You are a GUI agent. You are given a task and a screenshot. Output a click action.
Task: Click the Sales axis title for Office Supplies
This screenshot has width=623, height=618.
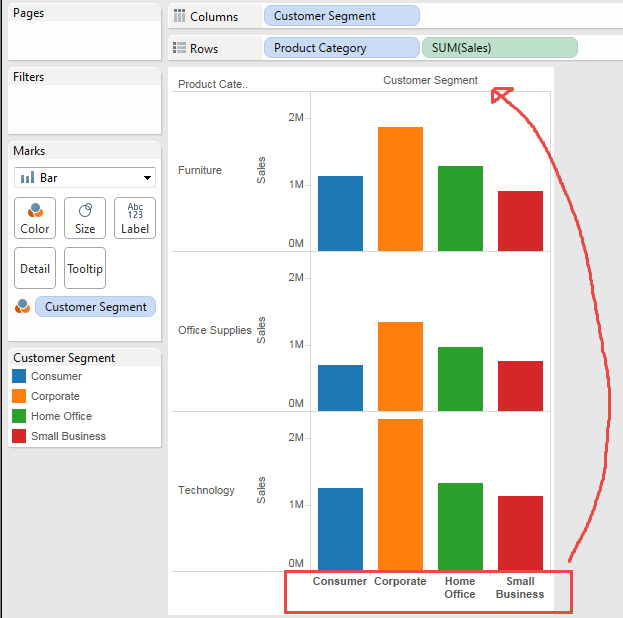261,330
